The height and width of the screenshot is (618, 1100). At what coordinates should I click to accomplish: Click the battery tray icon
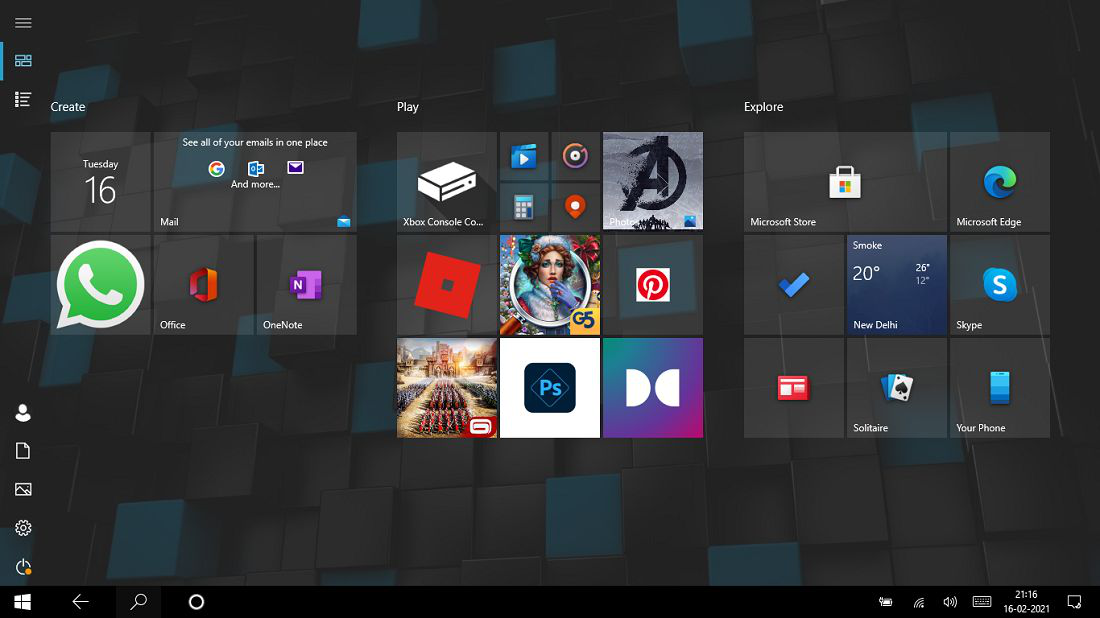coord(886,602)
